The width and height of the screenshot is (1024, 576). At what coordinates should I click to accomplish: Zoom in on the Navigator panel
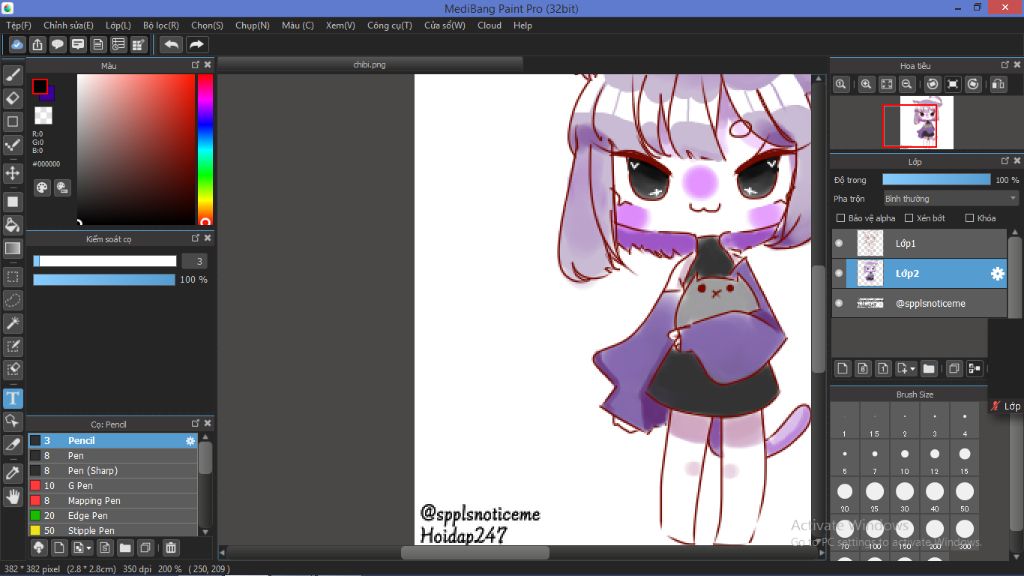[x=866, y=84]
